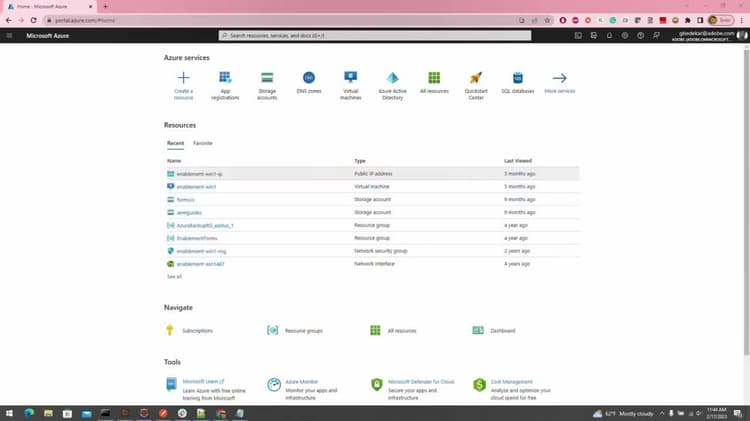The image size is (750, 421).
Task: Open the Virtual machine resource link
Action: click(x=196, y=187)
